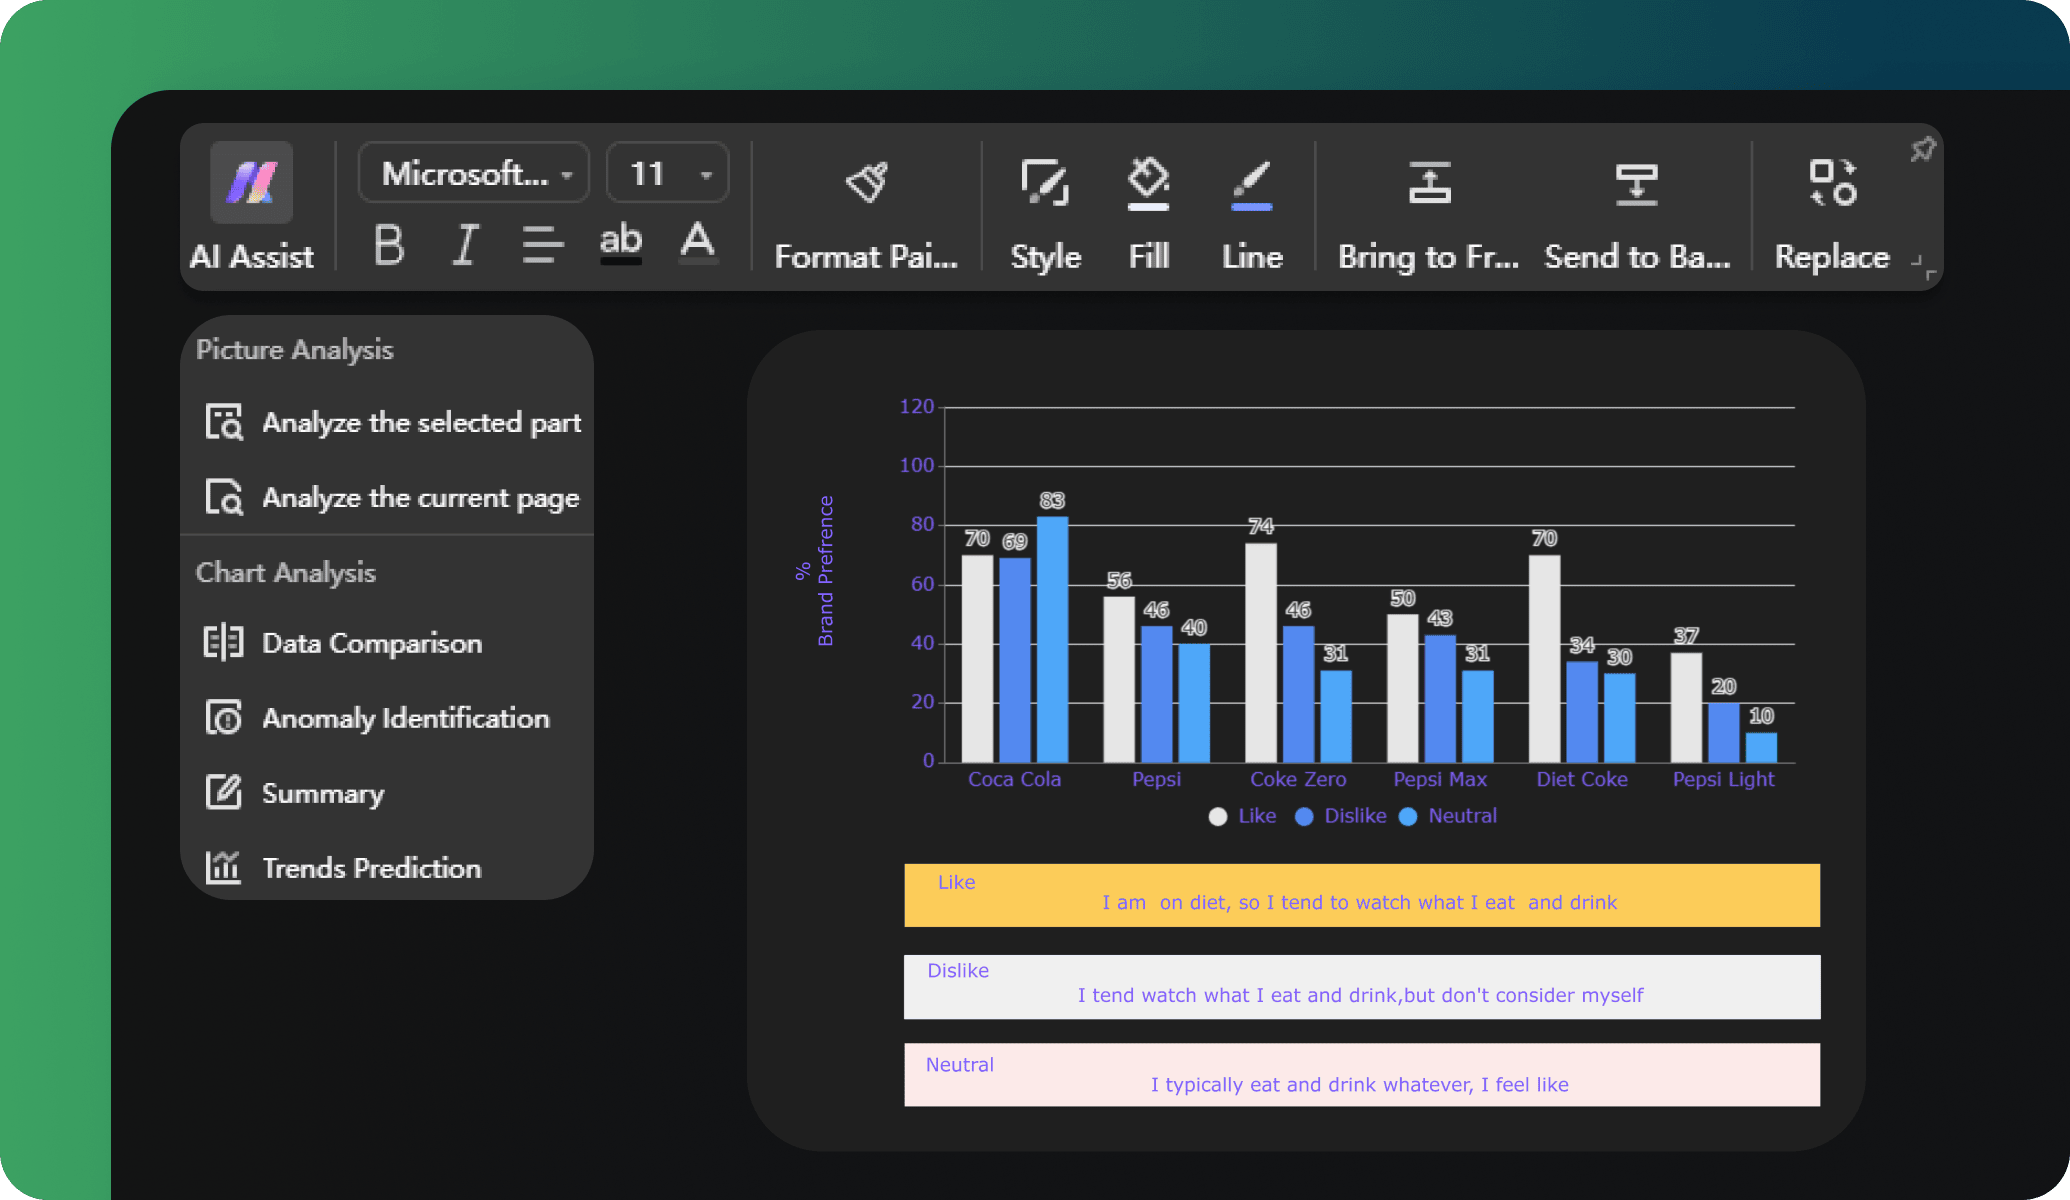Click the font color 'A' icon
The height and width of the screenshot is (1200, 2070).
[x=698, y=243]
